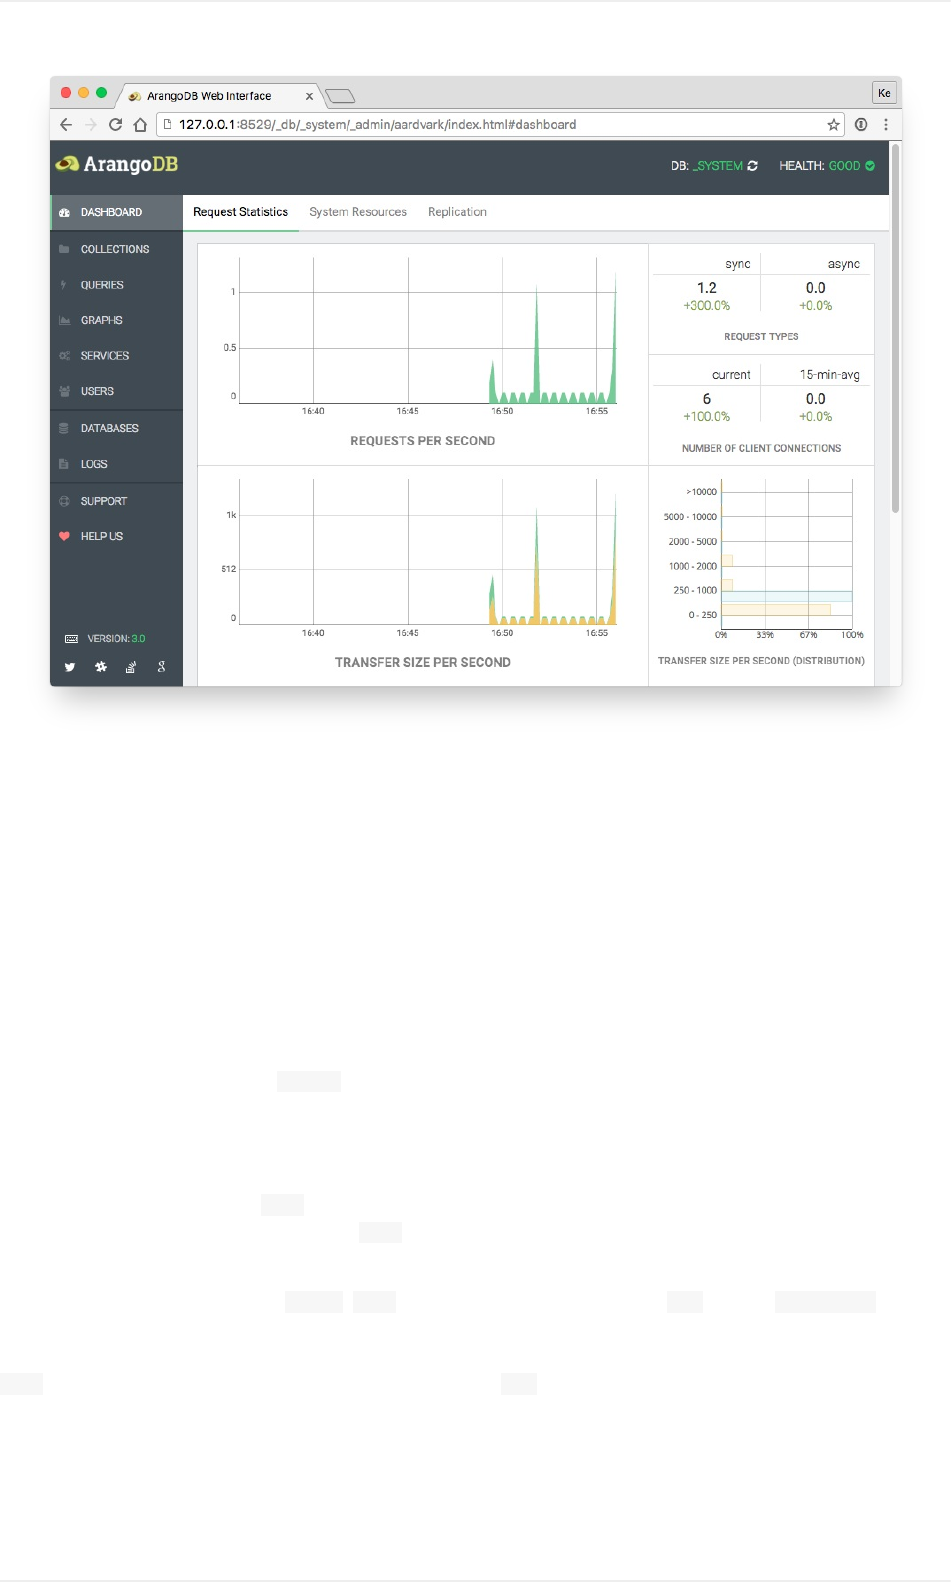Click the red heart Help Us icon
951x1582 pixels.
64,536
